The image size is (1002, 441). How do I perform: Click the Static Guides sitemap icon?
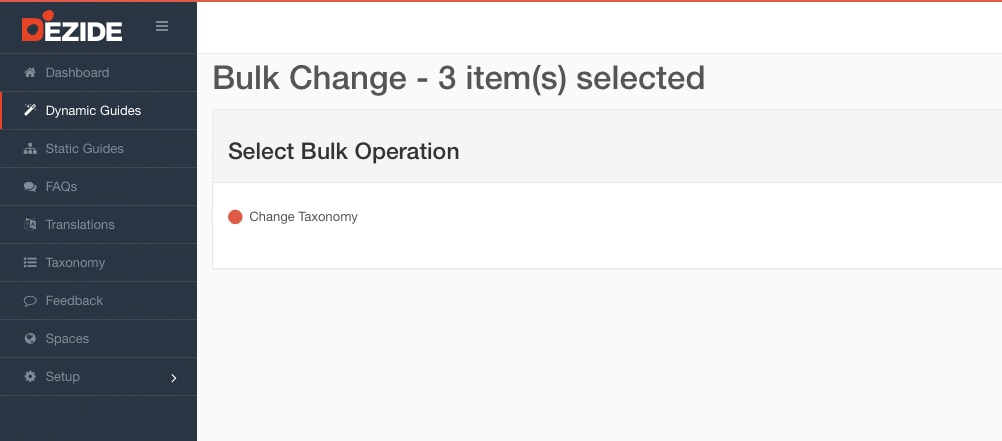[x=30, y=148]
